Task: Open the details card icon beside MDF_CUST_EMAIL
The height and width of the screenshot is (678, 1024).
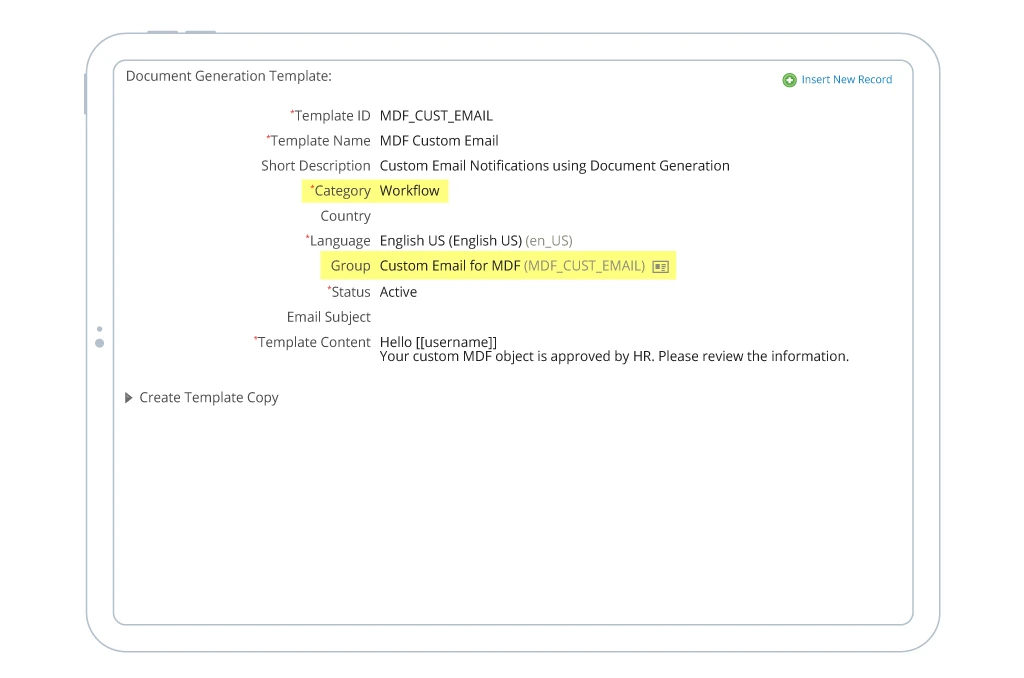Action: tap(660, 266)
